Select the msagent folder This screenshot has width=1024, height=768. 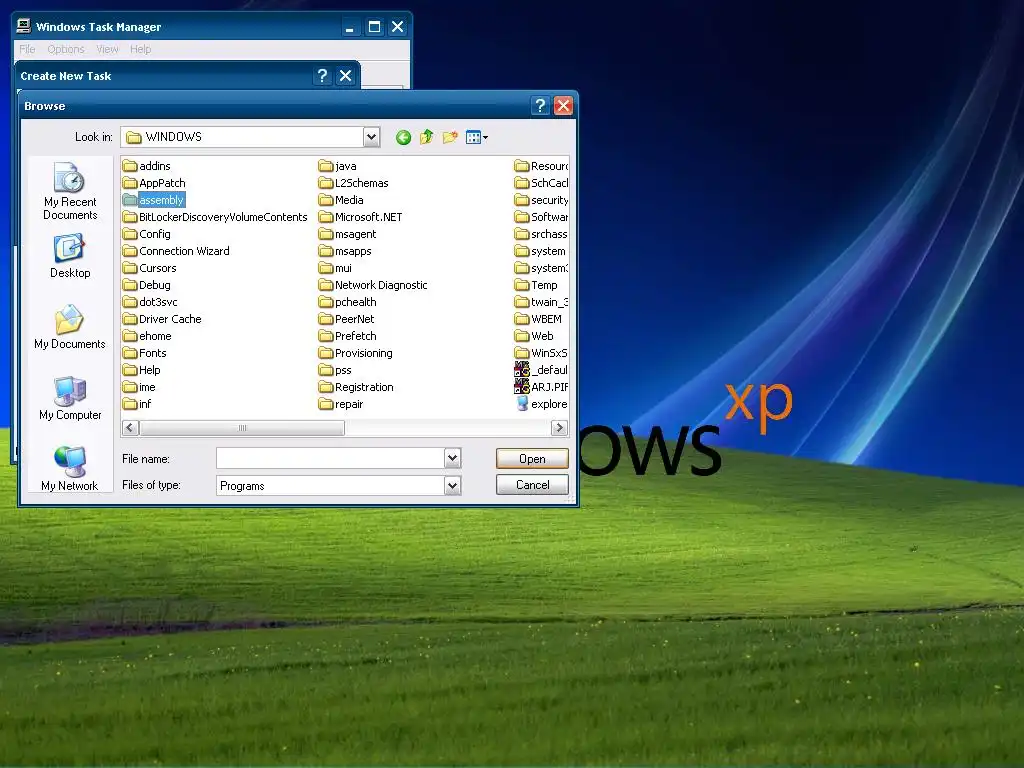coord(347,234)
